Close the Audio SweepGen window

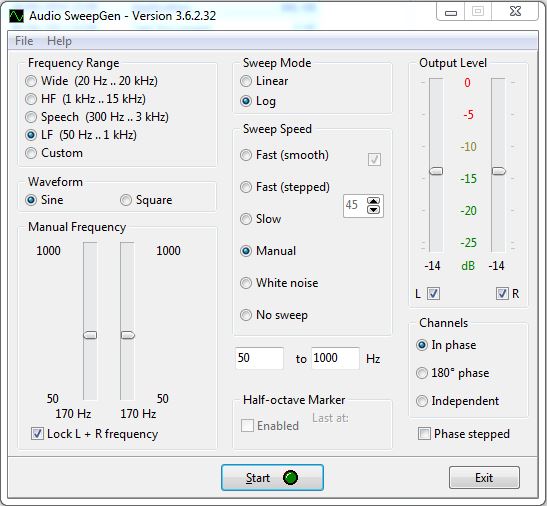click(x=515, y=12)
